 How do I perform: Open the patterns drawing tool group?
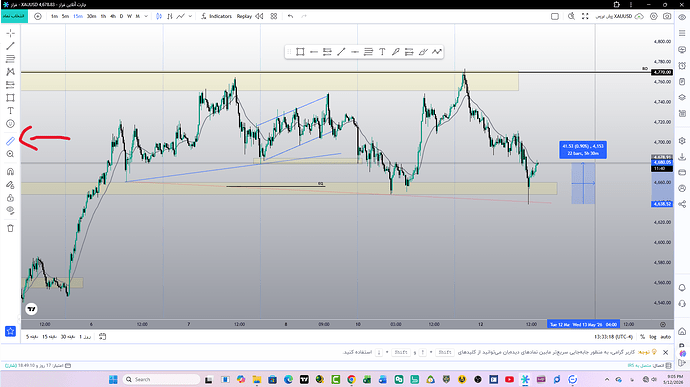(x=11, y=72)
